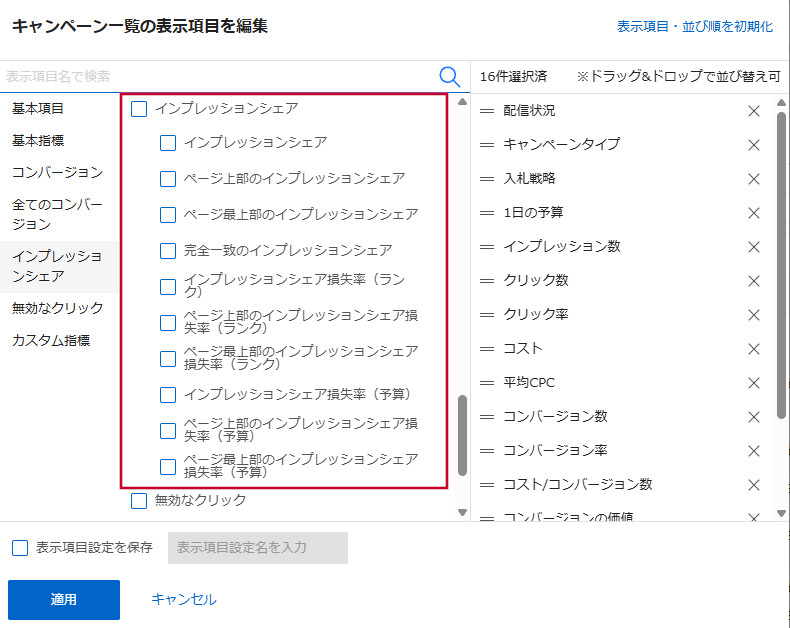Click the 適用 apply button
Image resolution: width=790 pixels, height=628 pixels.
tap(64, 600)
